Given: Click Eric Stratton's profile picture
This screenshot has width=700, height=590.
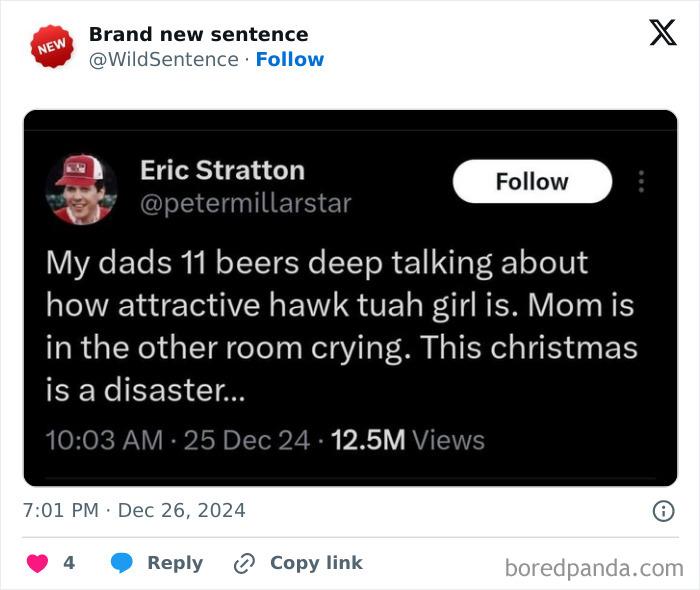Looking at the screenshot, I should (83, 188).
